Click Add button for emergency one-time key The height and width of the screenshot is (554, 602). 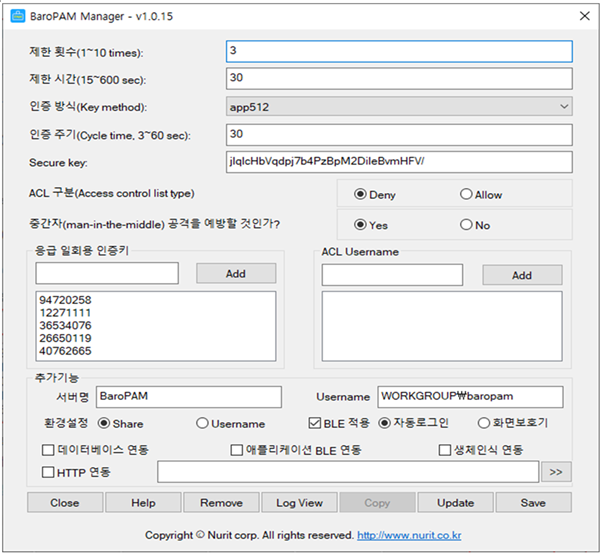(x=236, y=273)
